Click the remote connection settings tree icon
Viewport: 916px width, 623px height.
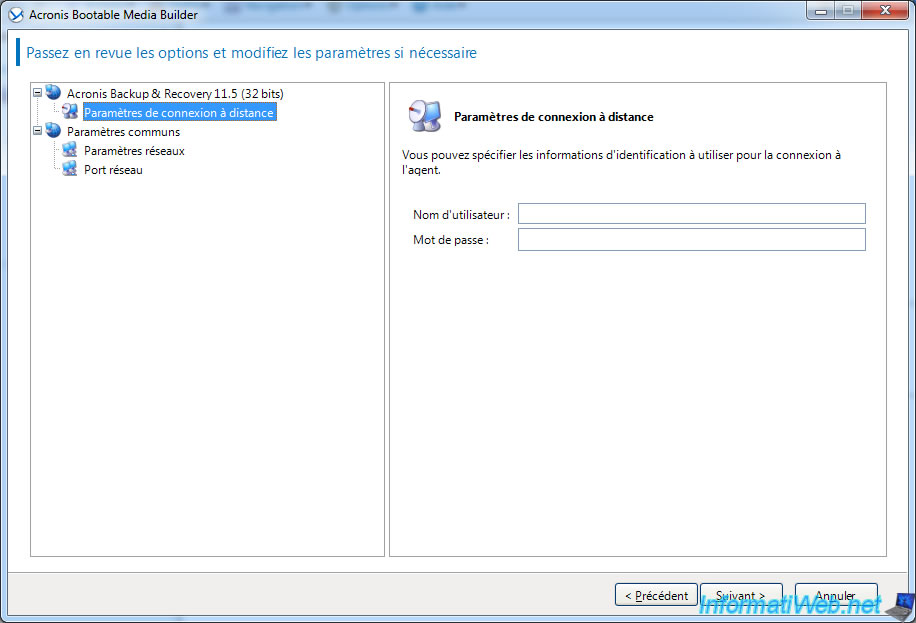(x=70, y=112)
